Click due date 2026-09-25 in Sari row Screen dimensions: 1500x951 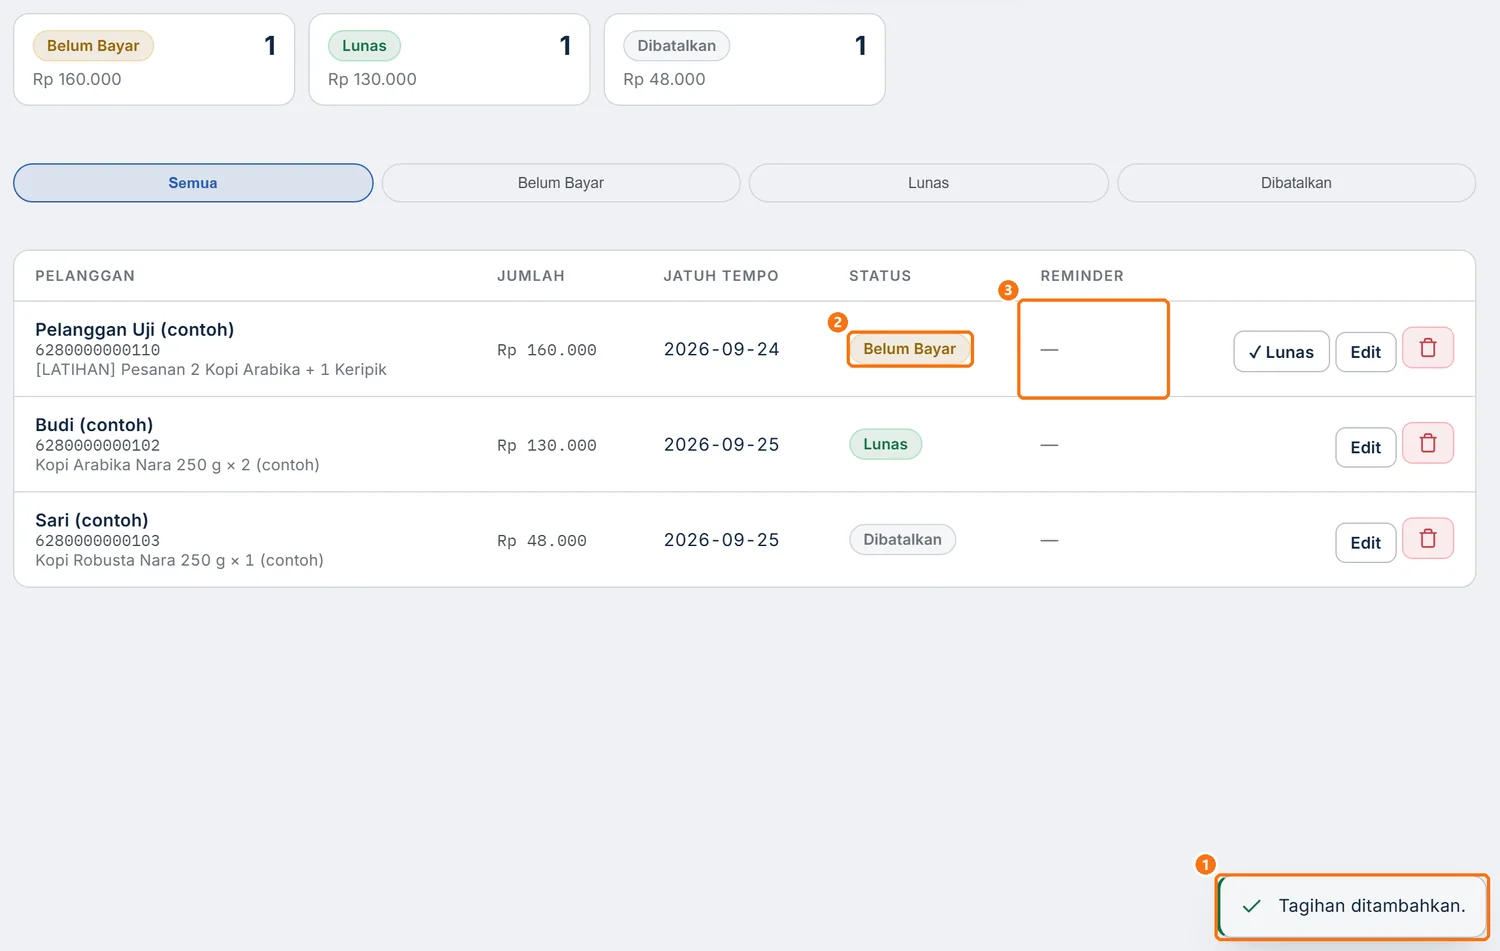tap(722, 540)
